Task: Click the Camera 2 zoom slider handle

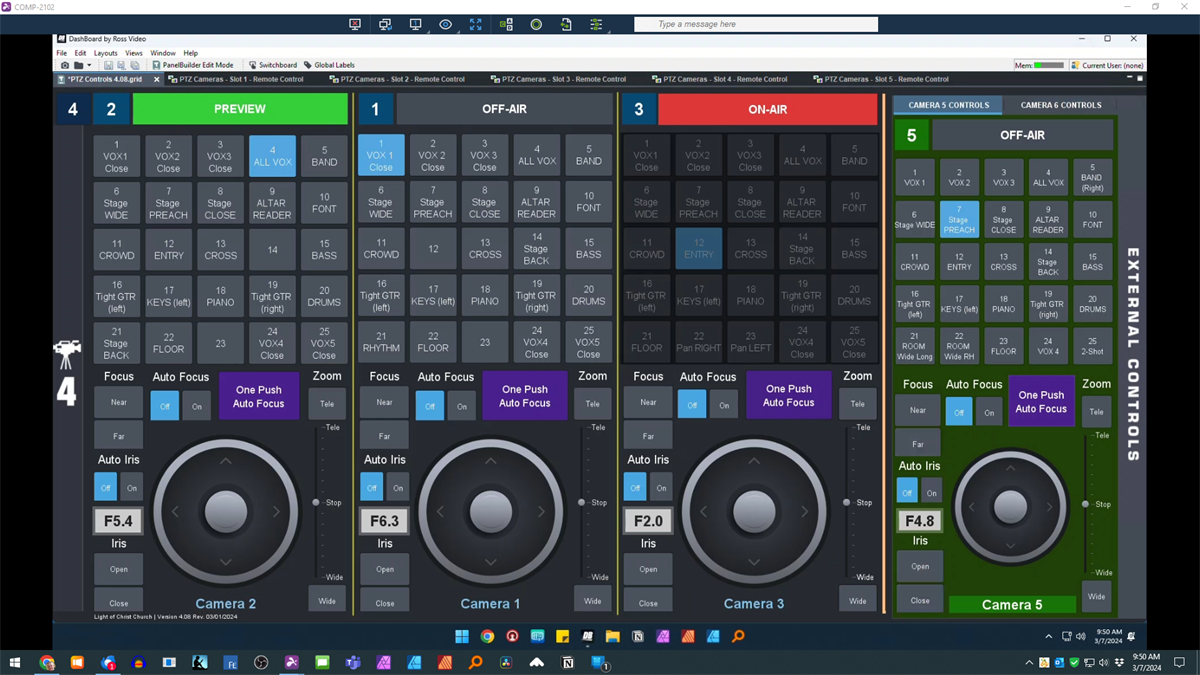Action: [x=316, y=503]
